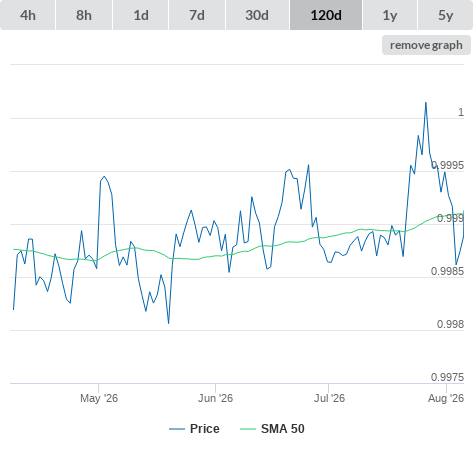
Task: Click the green SMA 50 line swatch
Action: (248, 429)
